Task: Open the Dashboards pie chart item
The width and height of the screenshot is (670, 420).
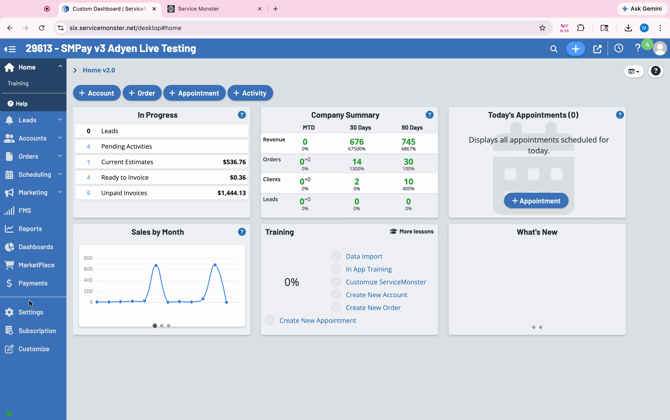Action: tap(33, 247)
